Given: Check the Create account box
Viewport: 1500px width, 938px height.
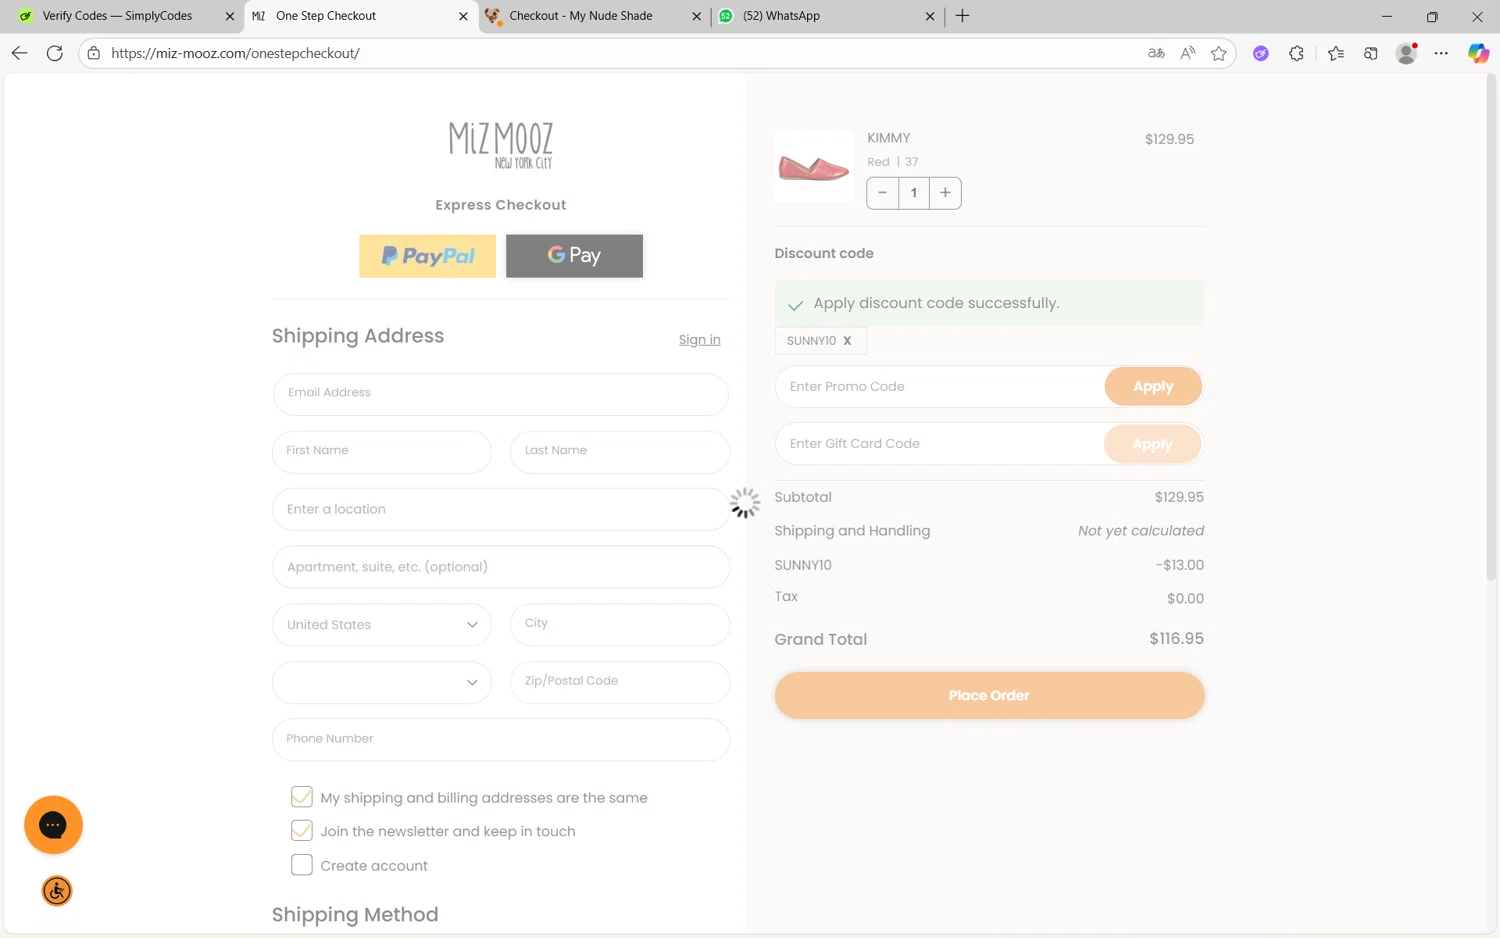Looking at the screenshot, I should click(301, 865).
